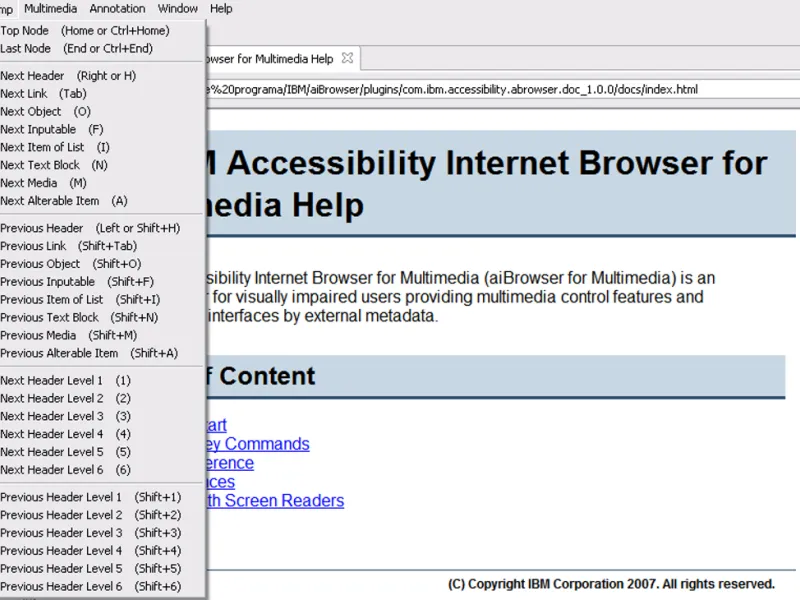800x600 pixels.
Task: Choose Previous Media (Shift+M)
Action: coord(102,335)
